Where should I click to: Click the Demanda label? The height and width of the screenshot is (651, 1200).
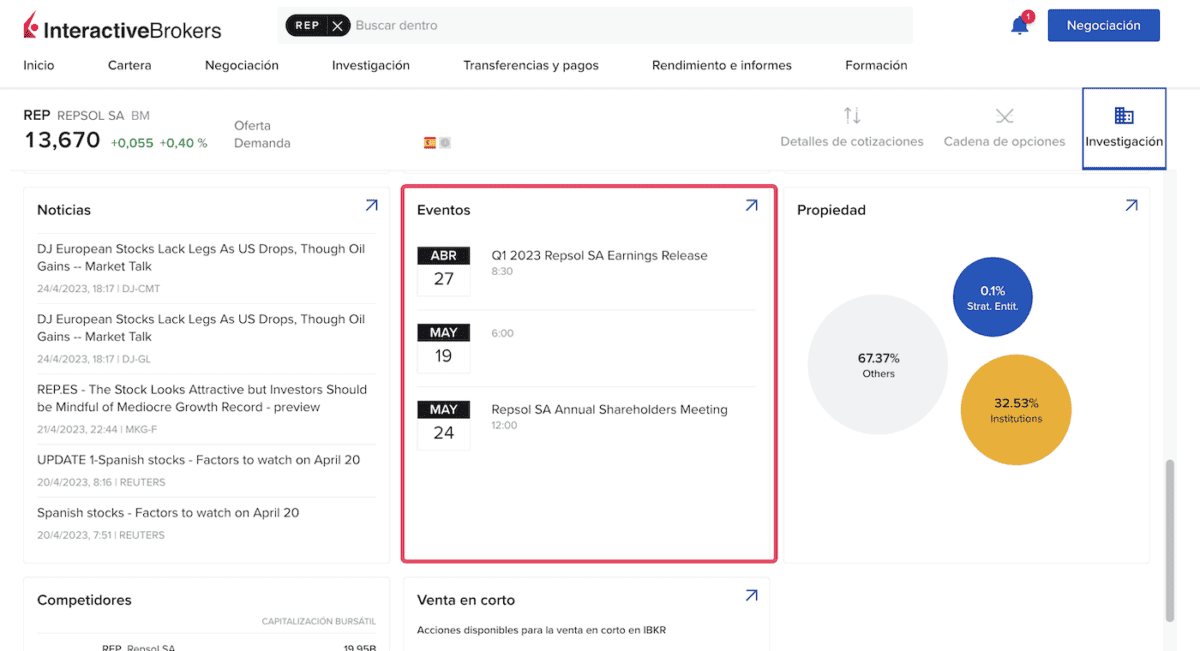coord(262,143)
